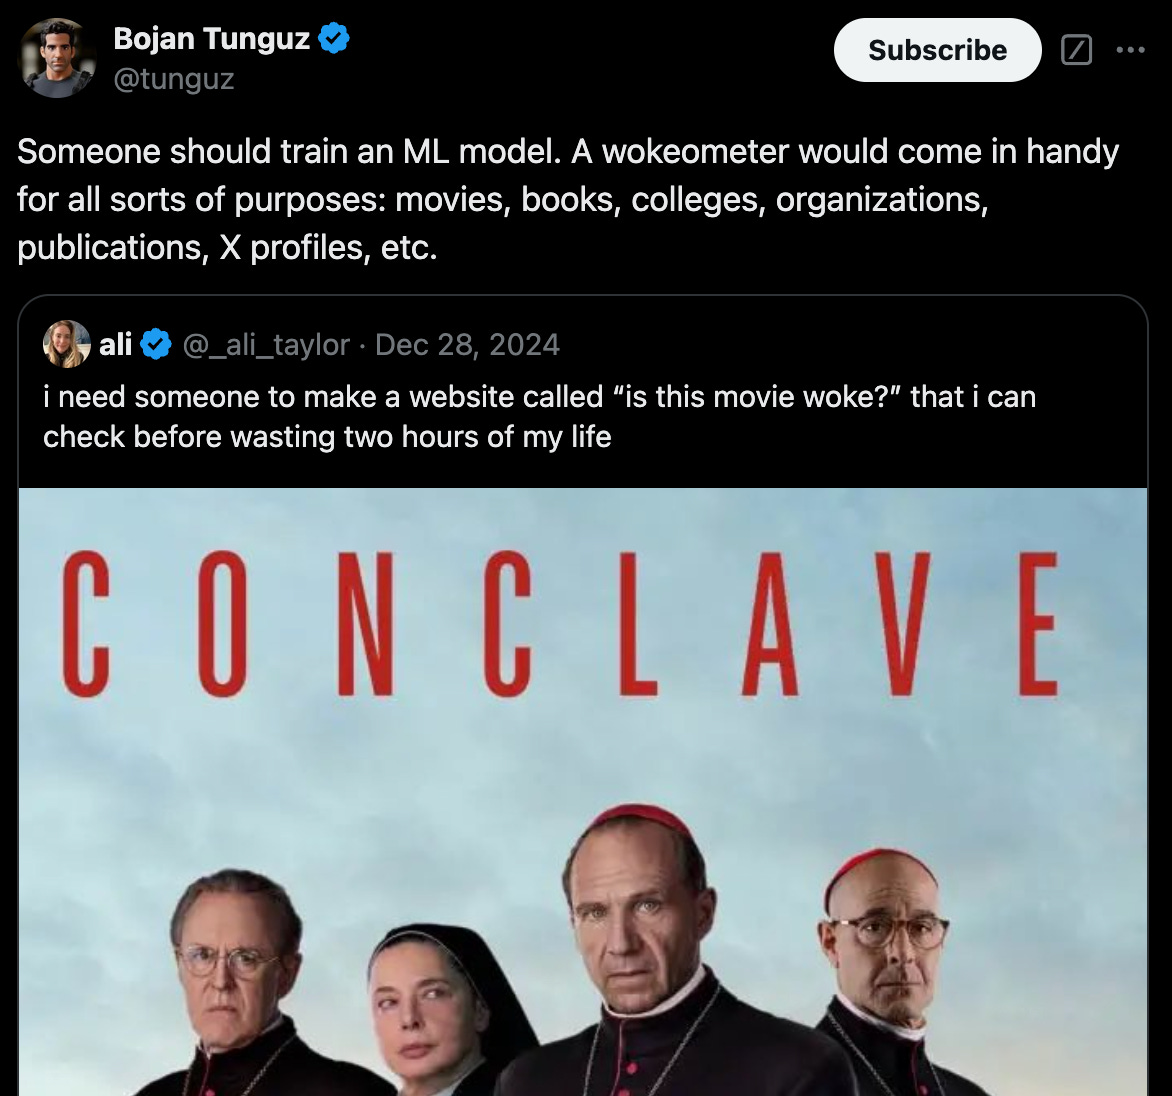Open the Conclave movie poster image

(x=583, y=792)
